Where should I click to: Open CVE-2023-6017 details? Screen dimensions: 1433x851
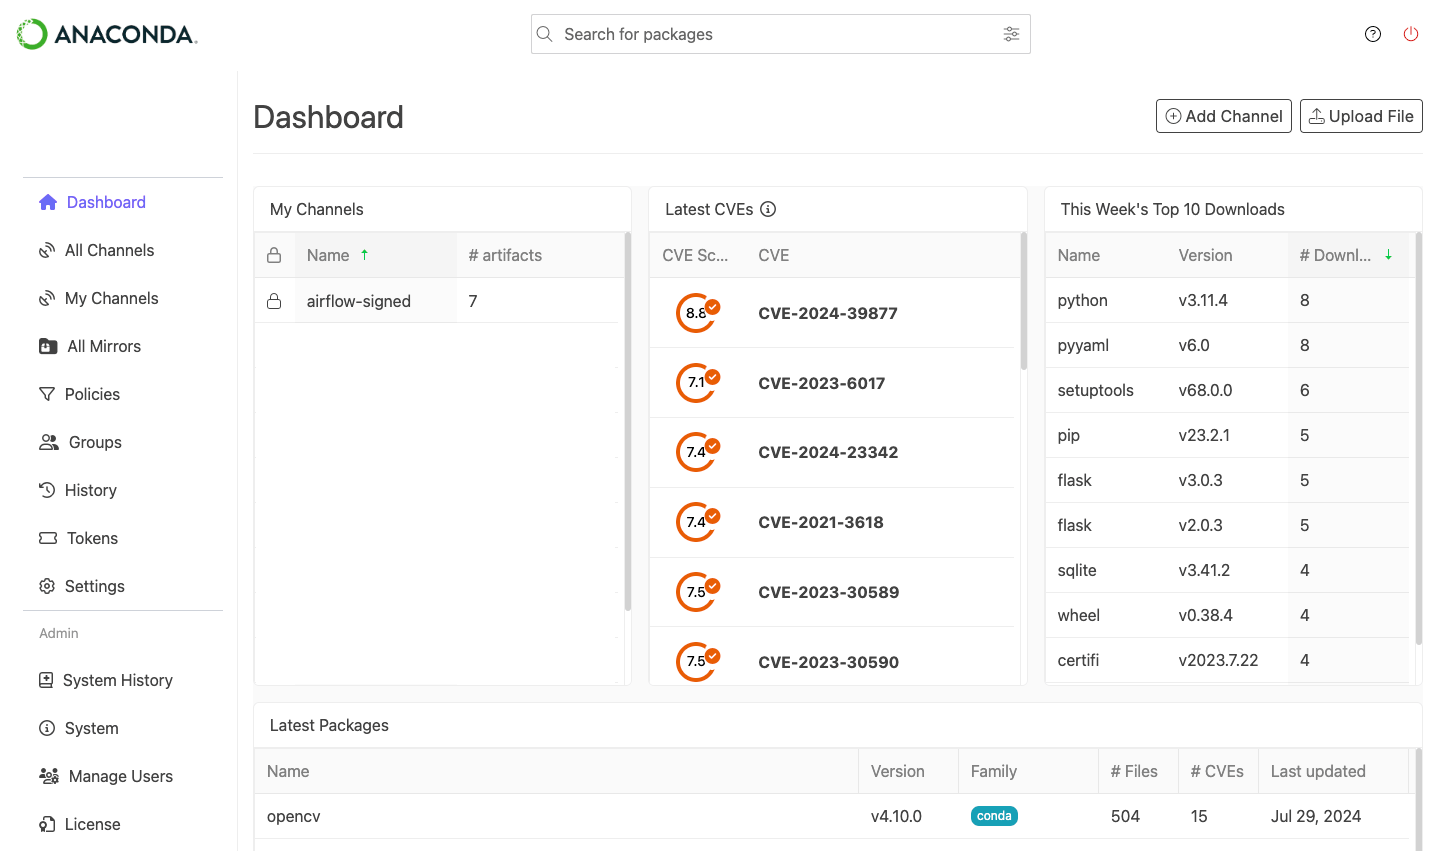pyautogui.click(x=822, y=383)
